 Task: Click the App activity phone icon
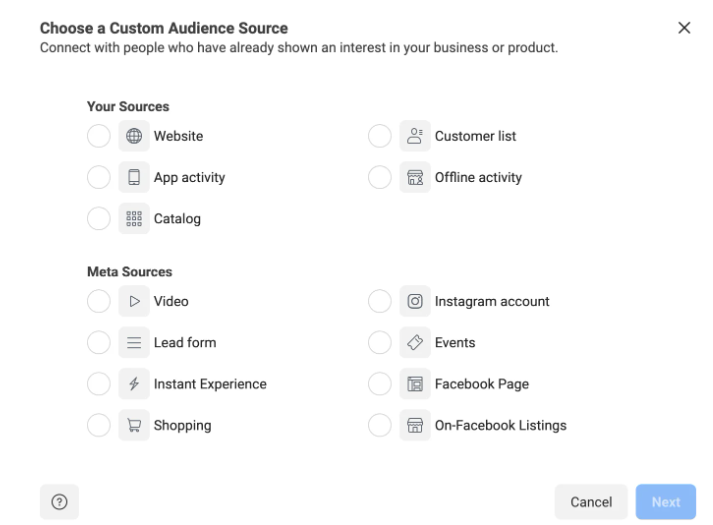tap(133, 178)
